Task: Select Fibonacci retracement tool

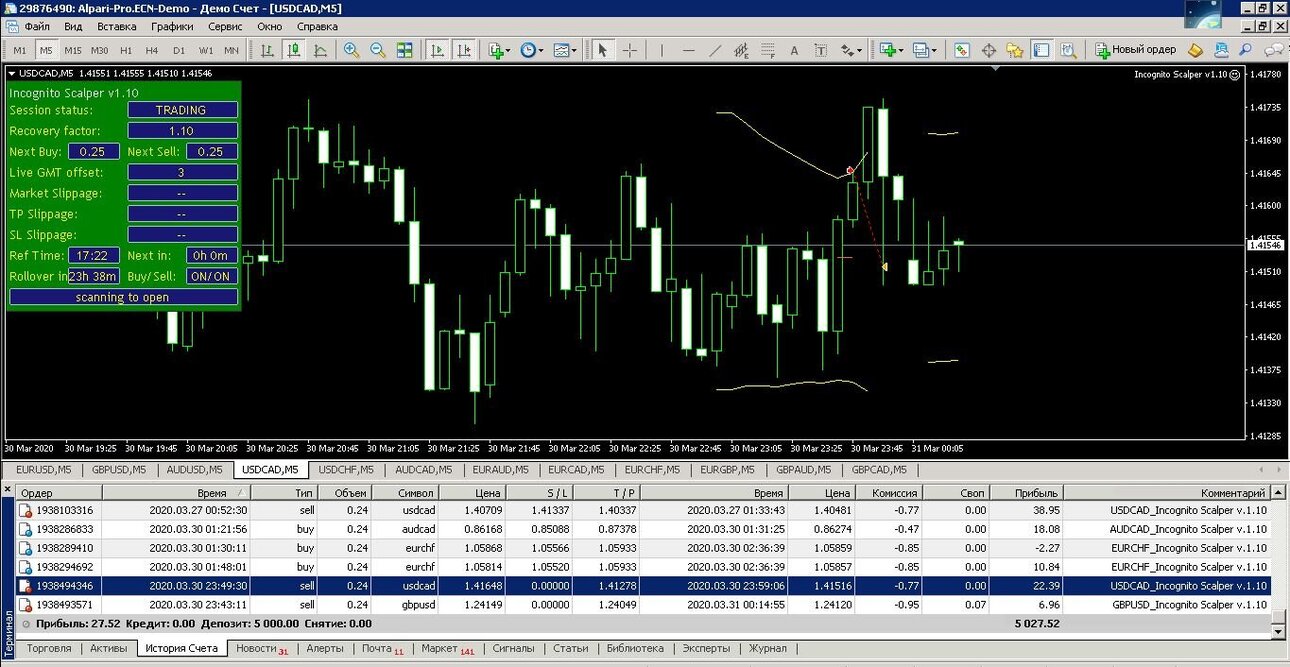Action: pyautogui.click(x=768, y=50)
